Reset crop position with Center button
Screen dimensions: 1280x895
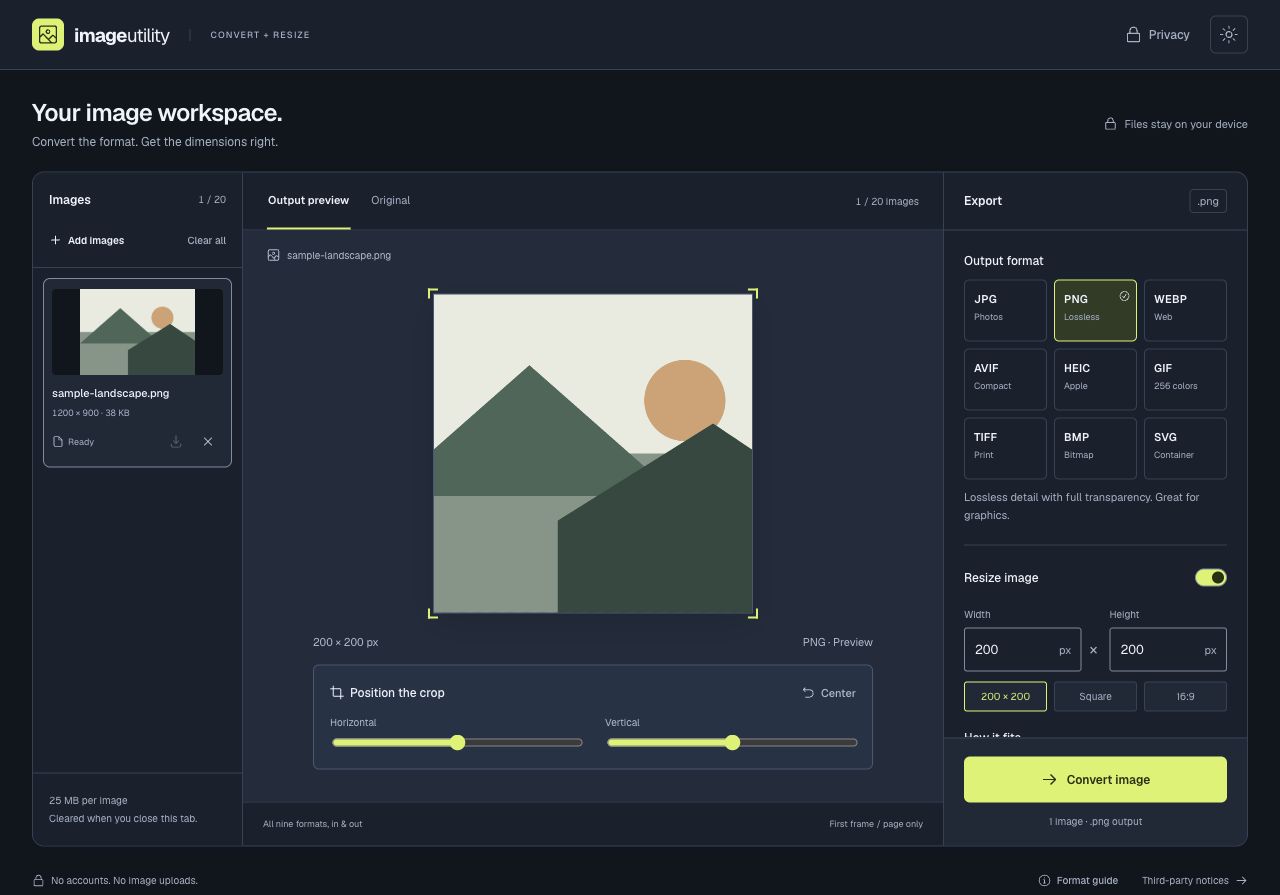pos(829,693)
